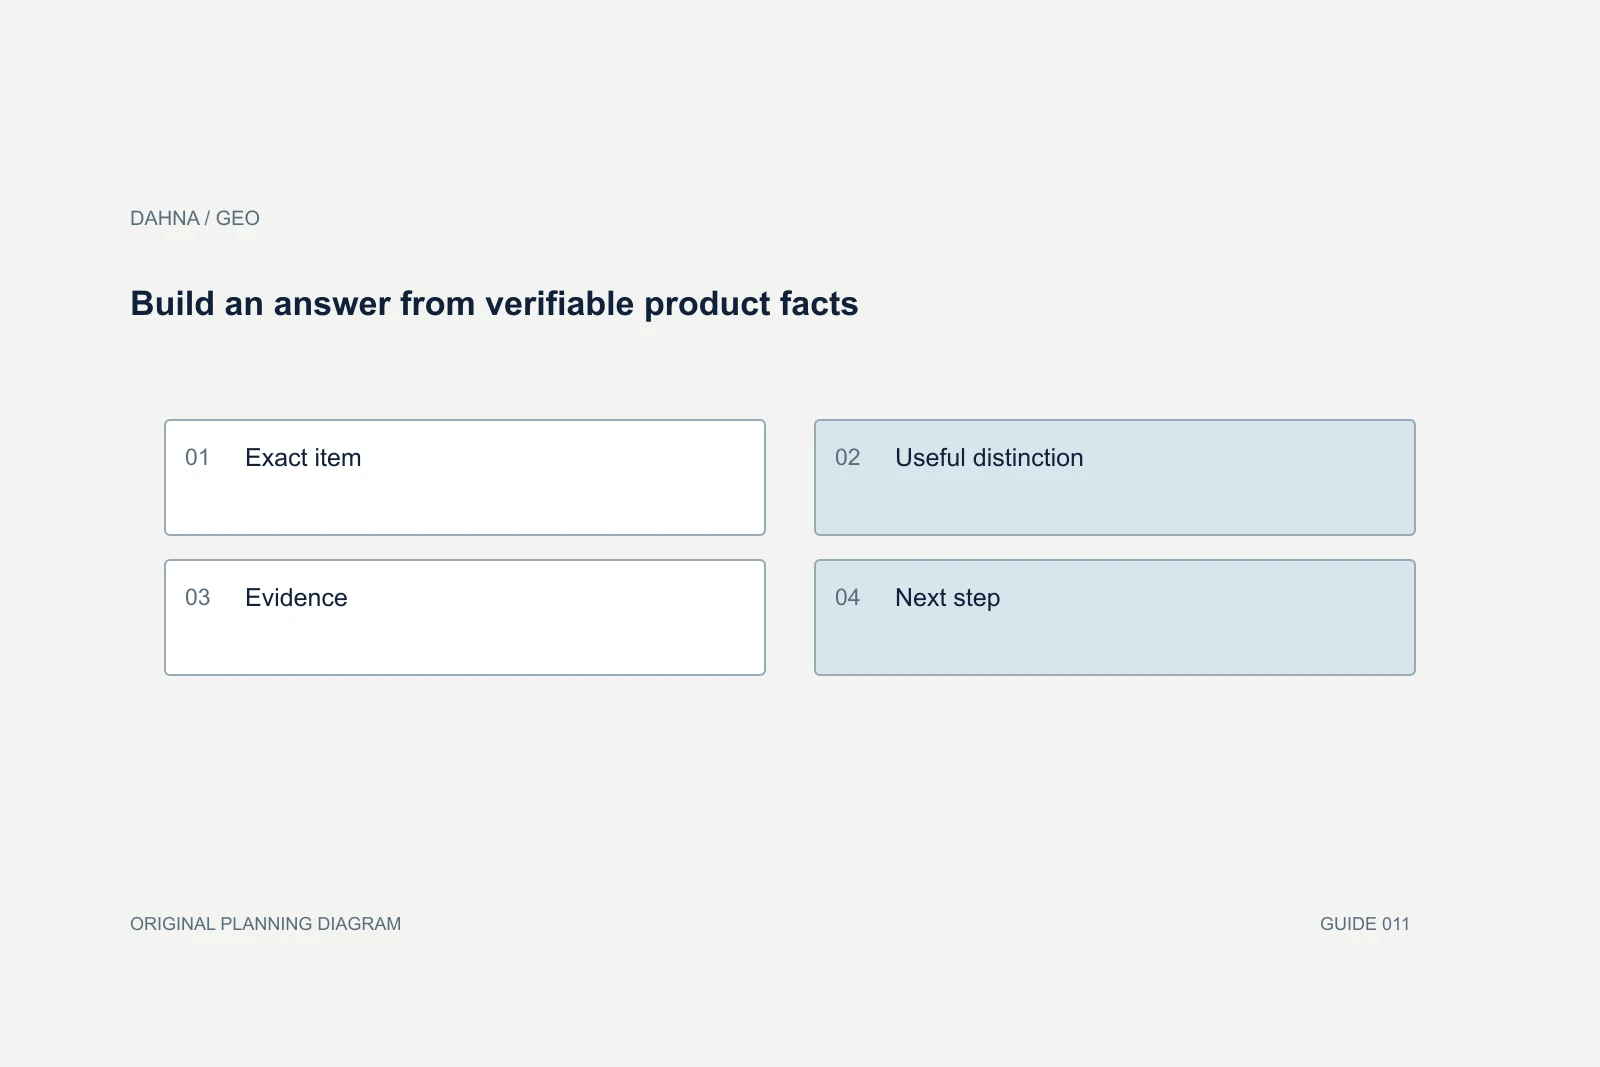Viewport: 1600px width, 1067px height.
Task: Select the Useful distinction card
Action: pyautogui.click(x=1115, y=477)
